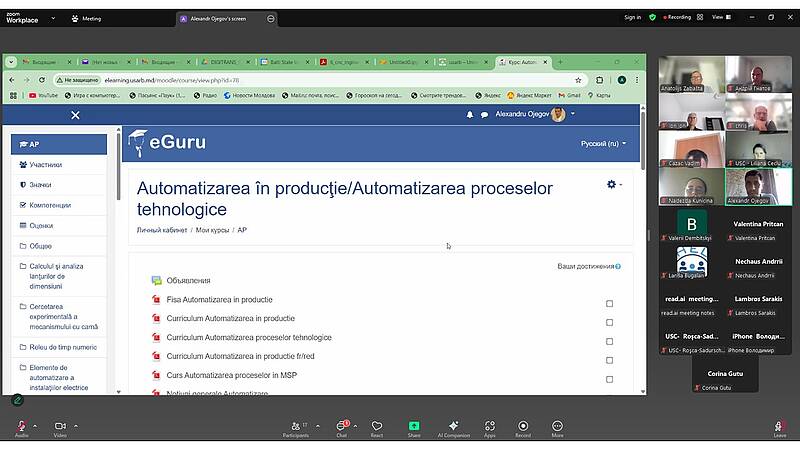Click the sidebar scrollbar down arrow
Image resolution: width=800 pixels, height=450 pixels.
(x=118, y=392)
